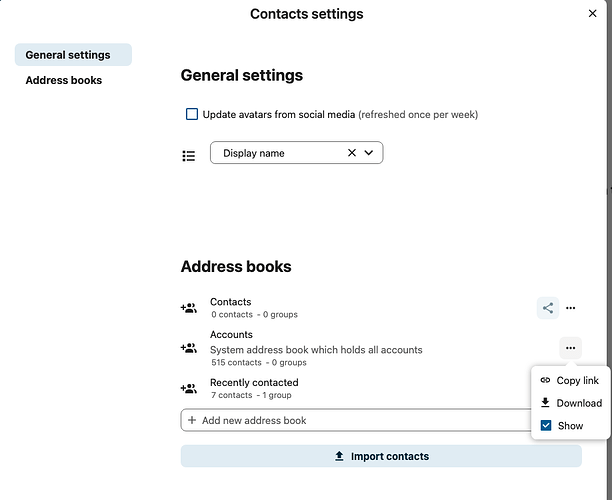Viewport: 612px width, 500px height.
Task: Expand the Display name dropdown arrow
Action: 369,153
